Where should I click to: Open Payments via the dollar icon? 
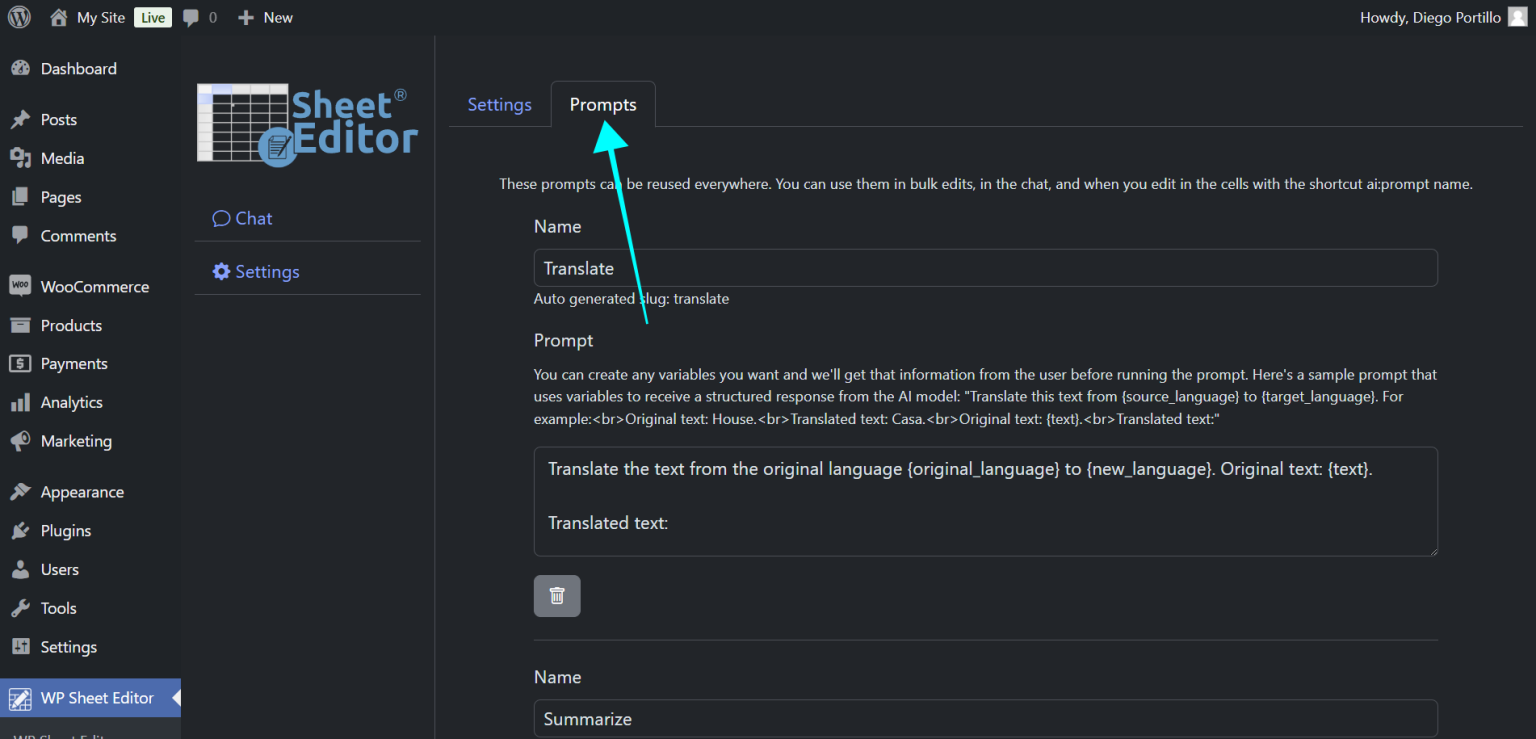[x=21, y=363]
